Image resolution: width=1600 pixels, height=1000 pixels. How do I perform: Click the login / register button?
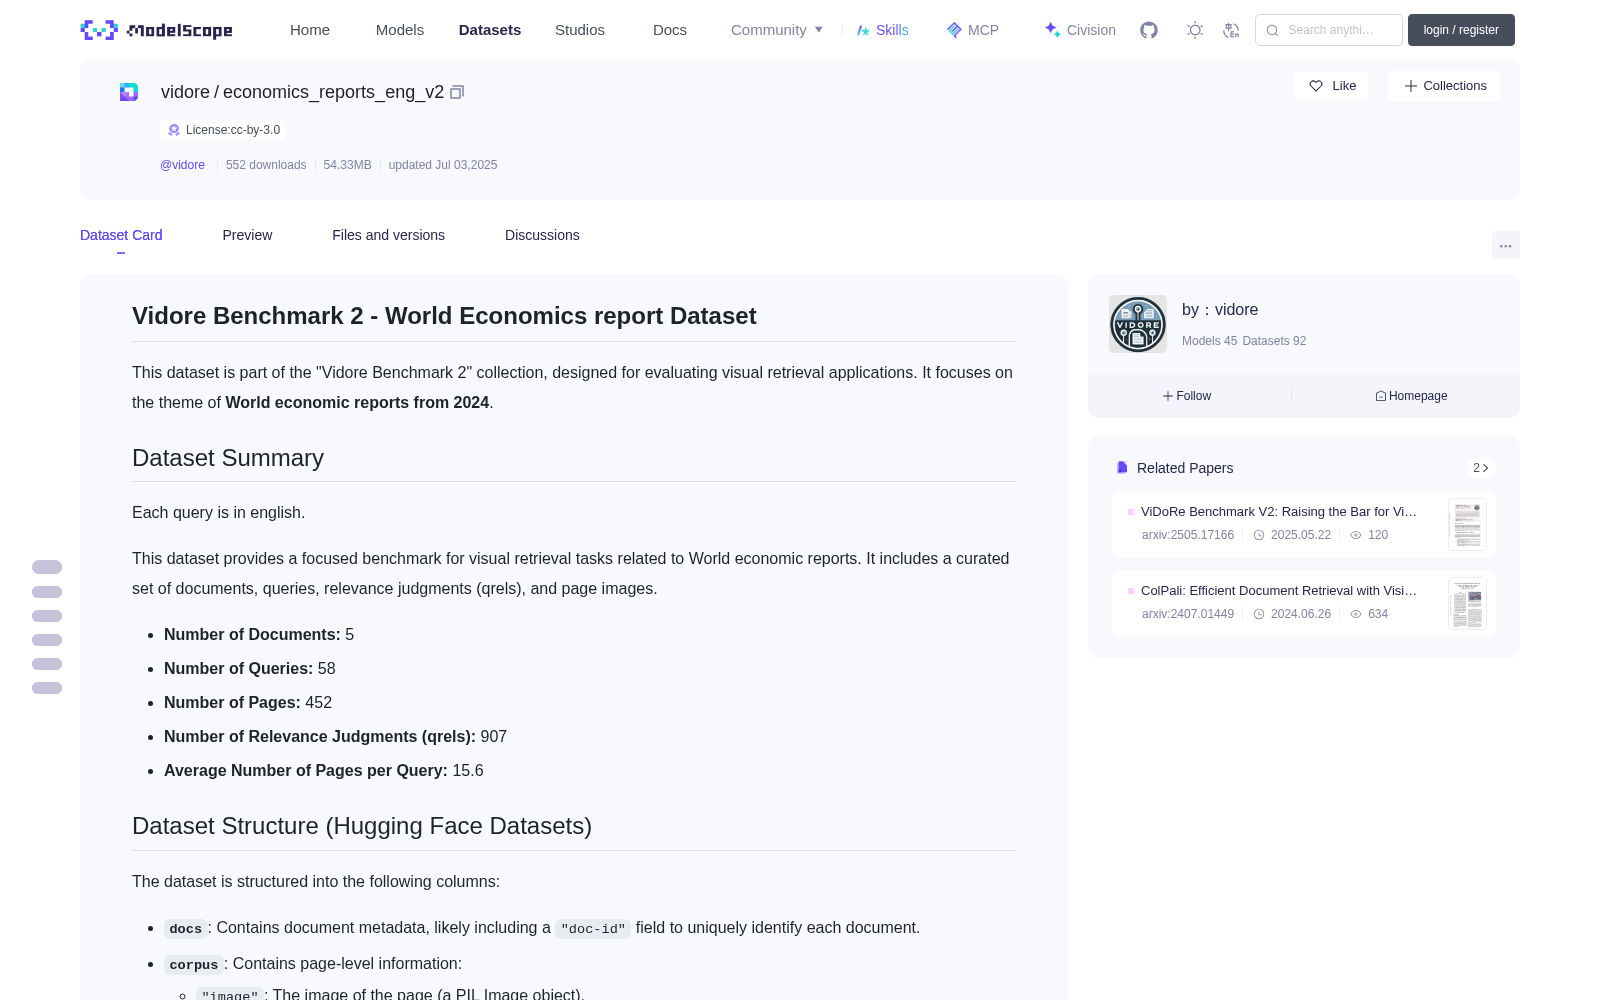1461,30
